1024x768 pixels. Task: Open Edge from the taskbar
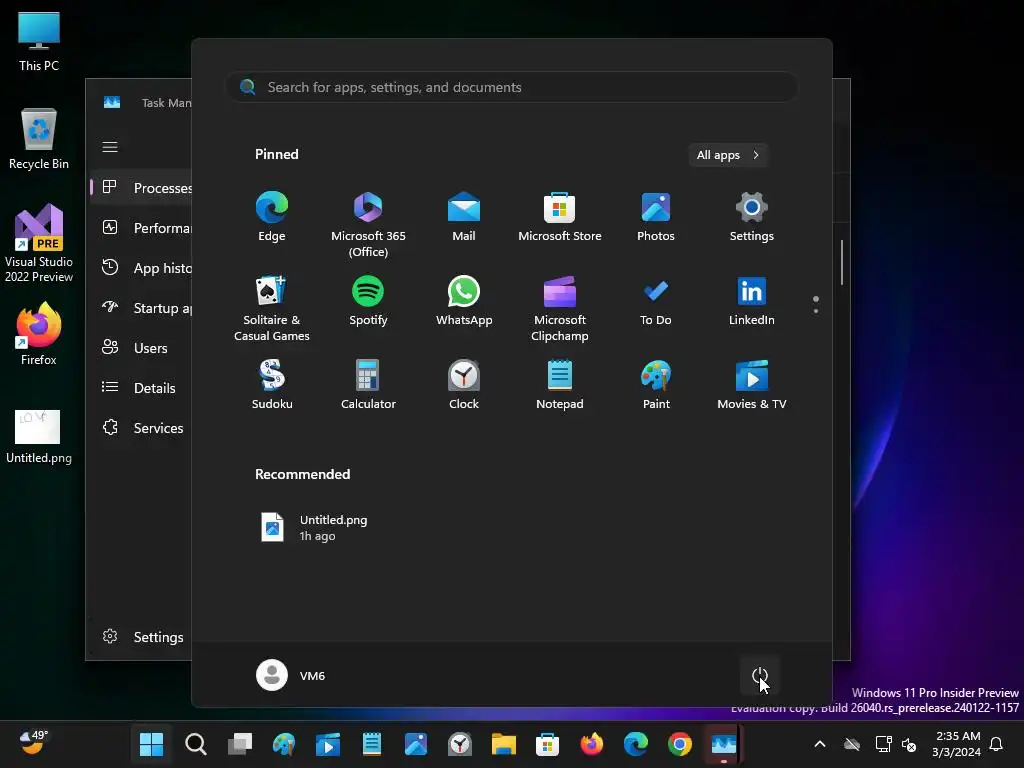[635, 744]
